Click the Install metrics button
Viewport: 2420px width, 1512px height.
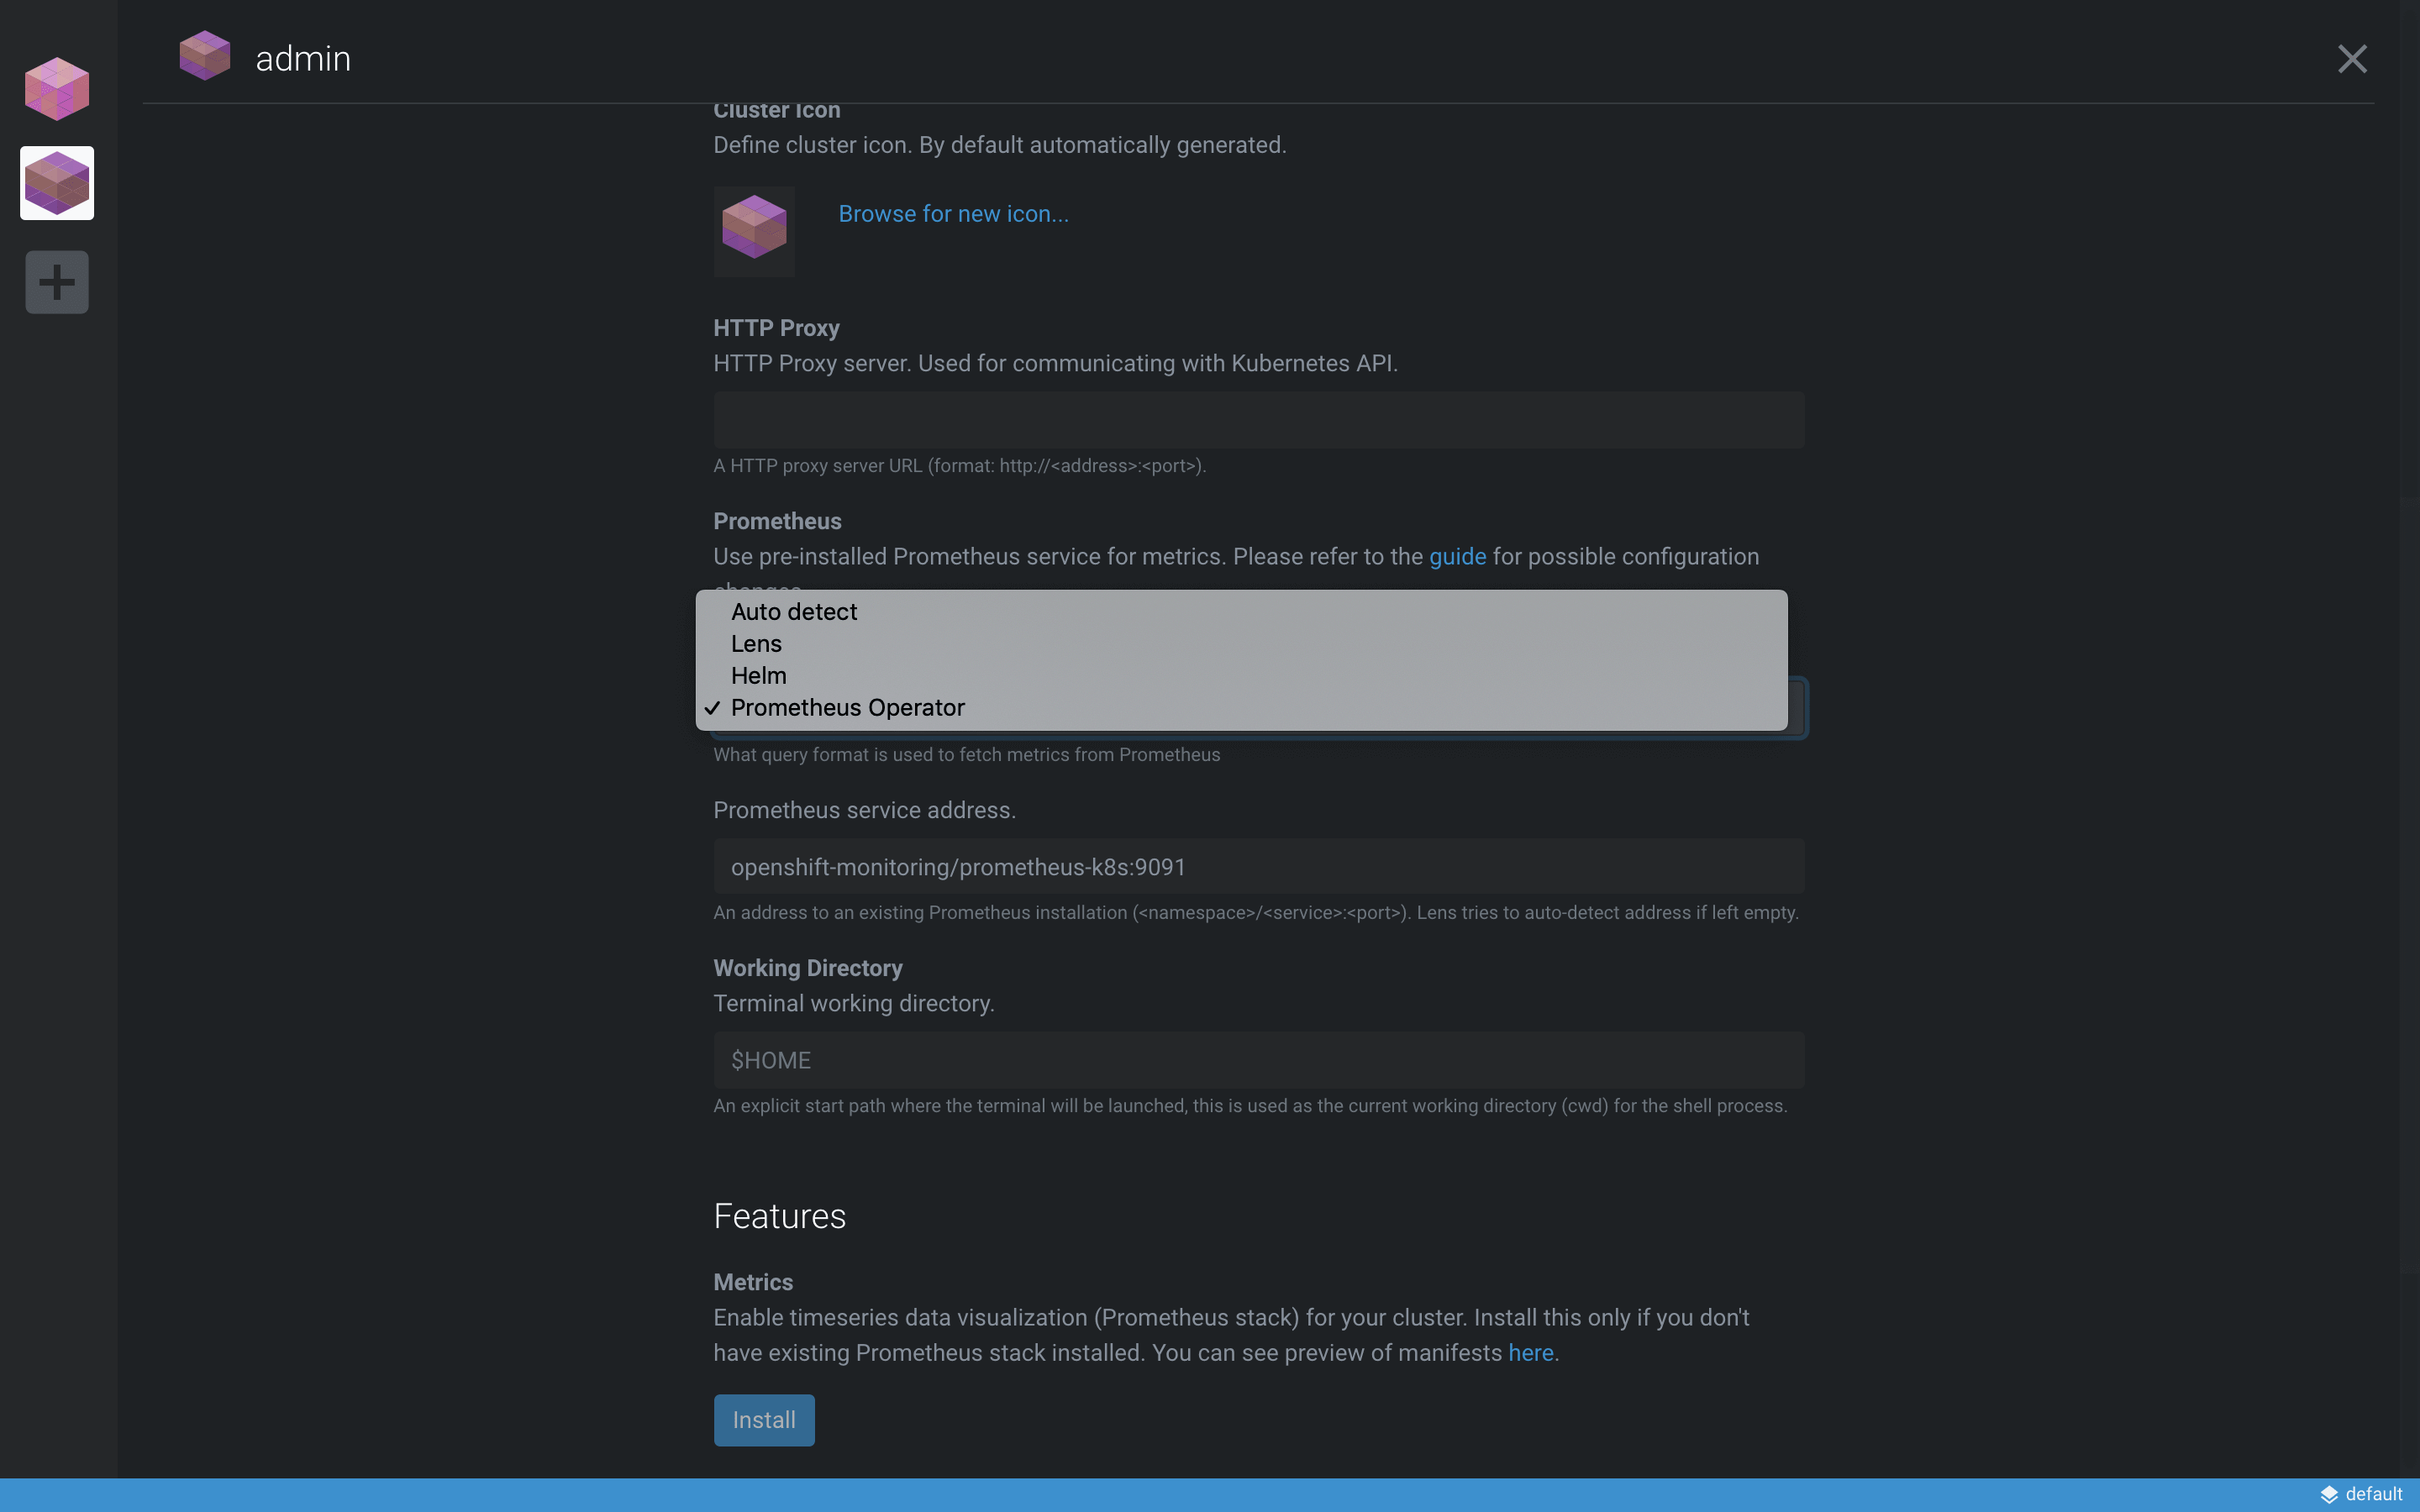pyautogui.click(x=765, y=1420)
